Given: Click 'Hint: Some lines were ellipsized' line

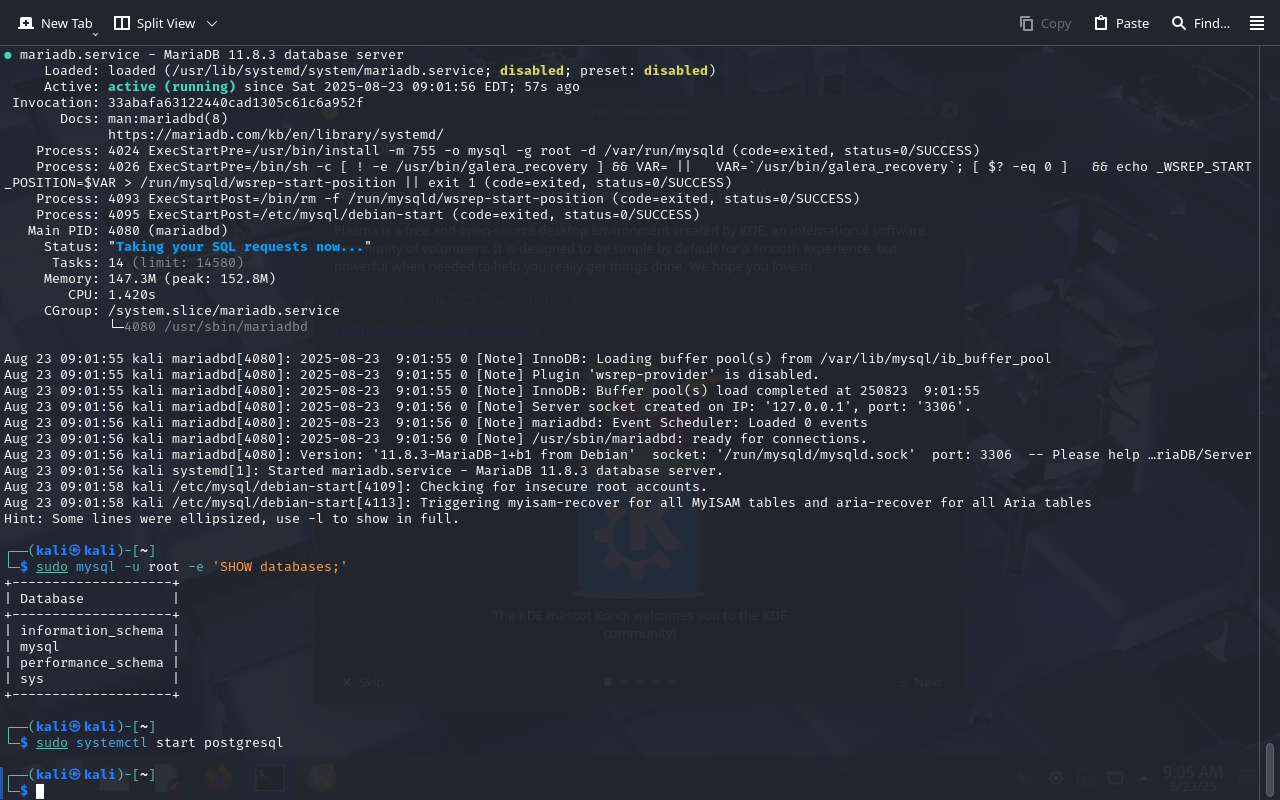Looking at the screenshot, I should point(231,519).
